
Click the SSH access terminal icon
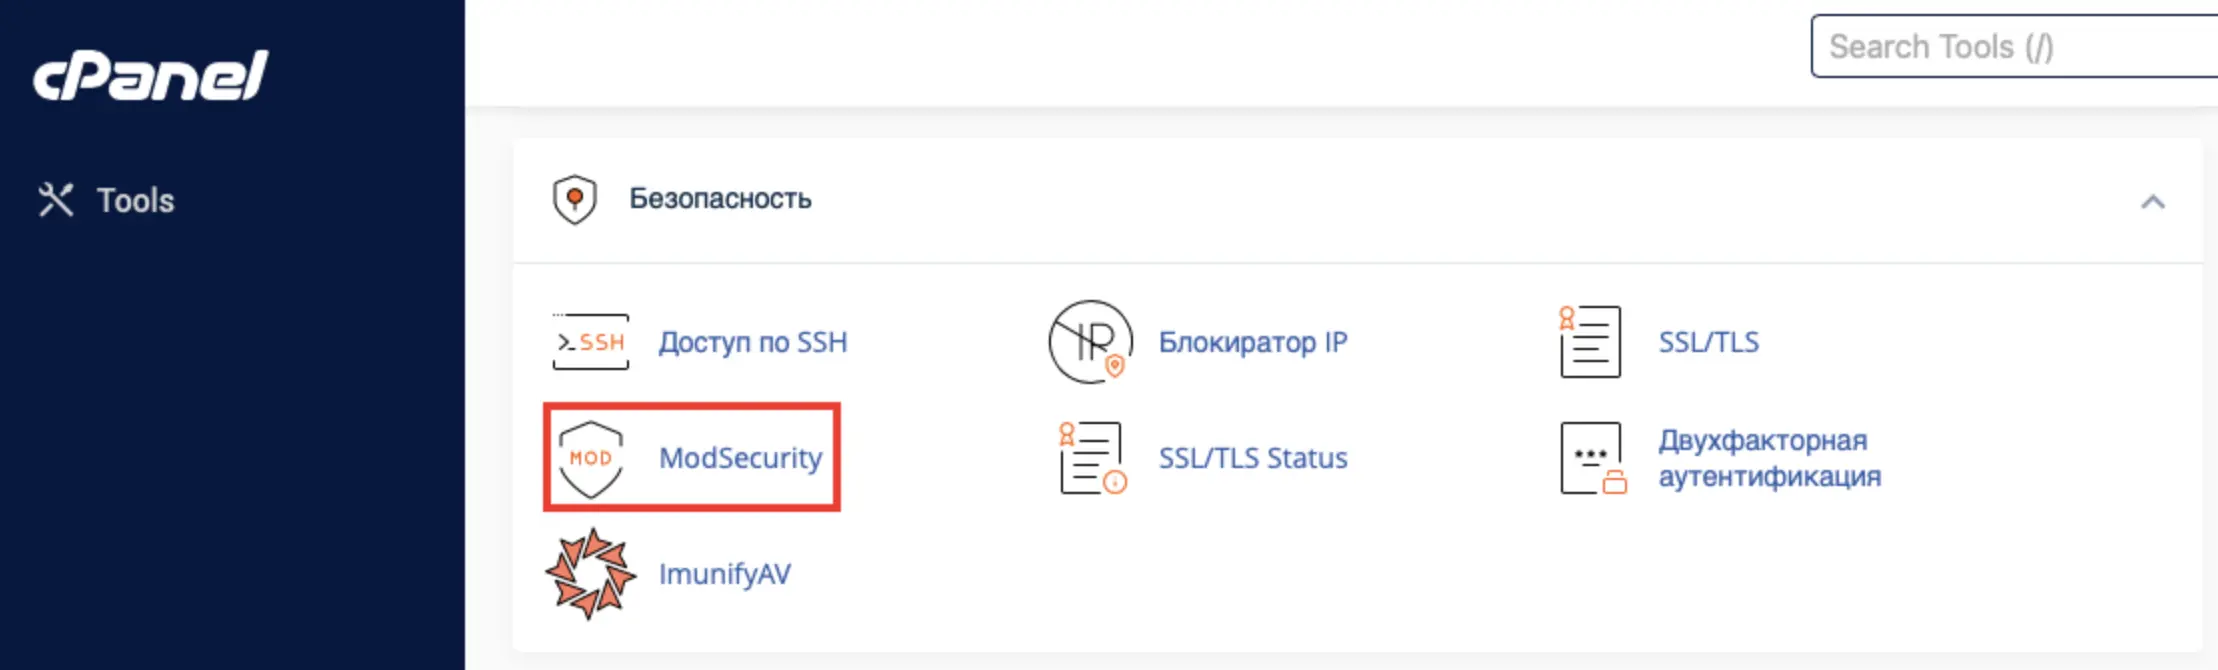[x=591, y=342]
